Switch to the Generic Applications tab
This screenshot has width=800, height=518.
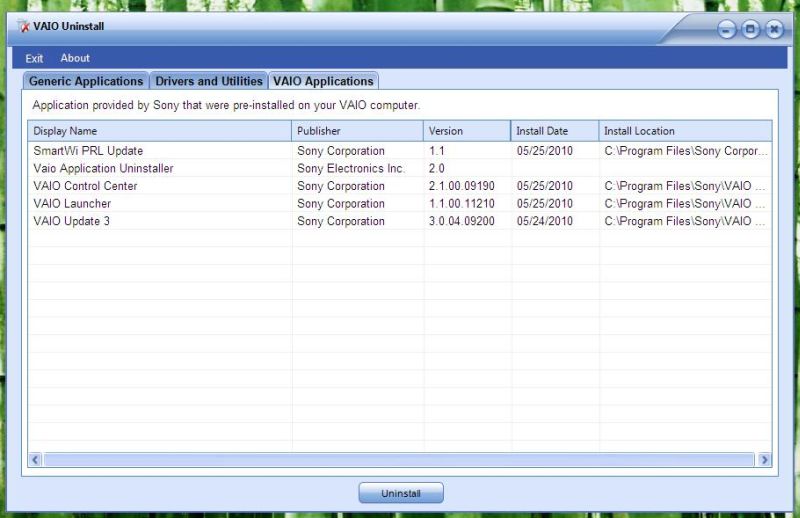point(86,81)
